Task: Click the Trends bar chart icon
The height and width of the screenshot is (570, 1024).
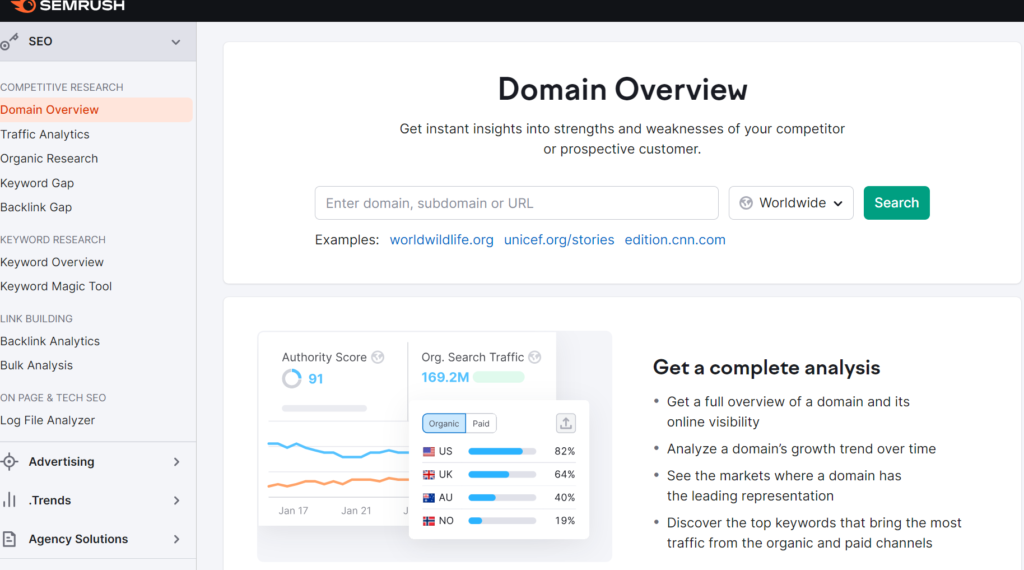Action: [x=9, y=500]
